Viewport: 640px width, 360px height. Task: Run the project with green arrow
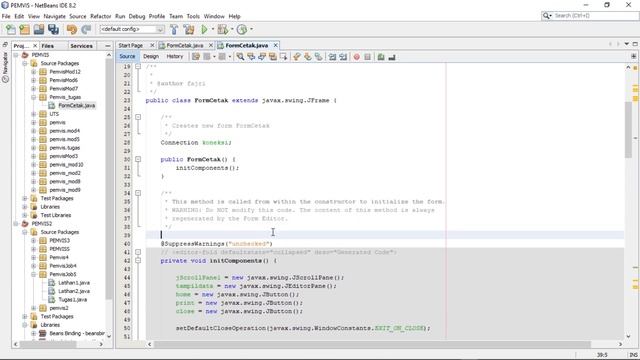coord(204,29)
